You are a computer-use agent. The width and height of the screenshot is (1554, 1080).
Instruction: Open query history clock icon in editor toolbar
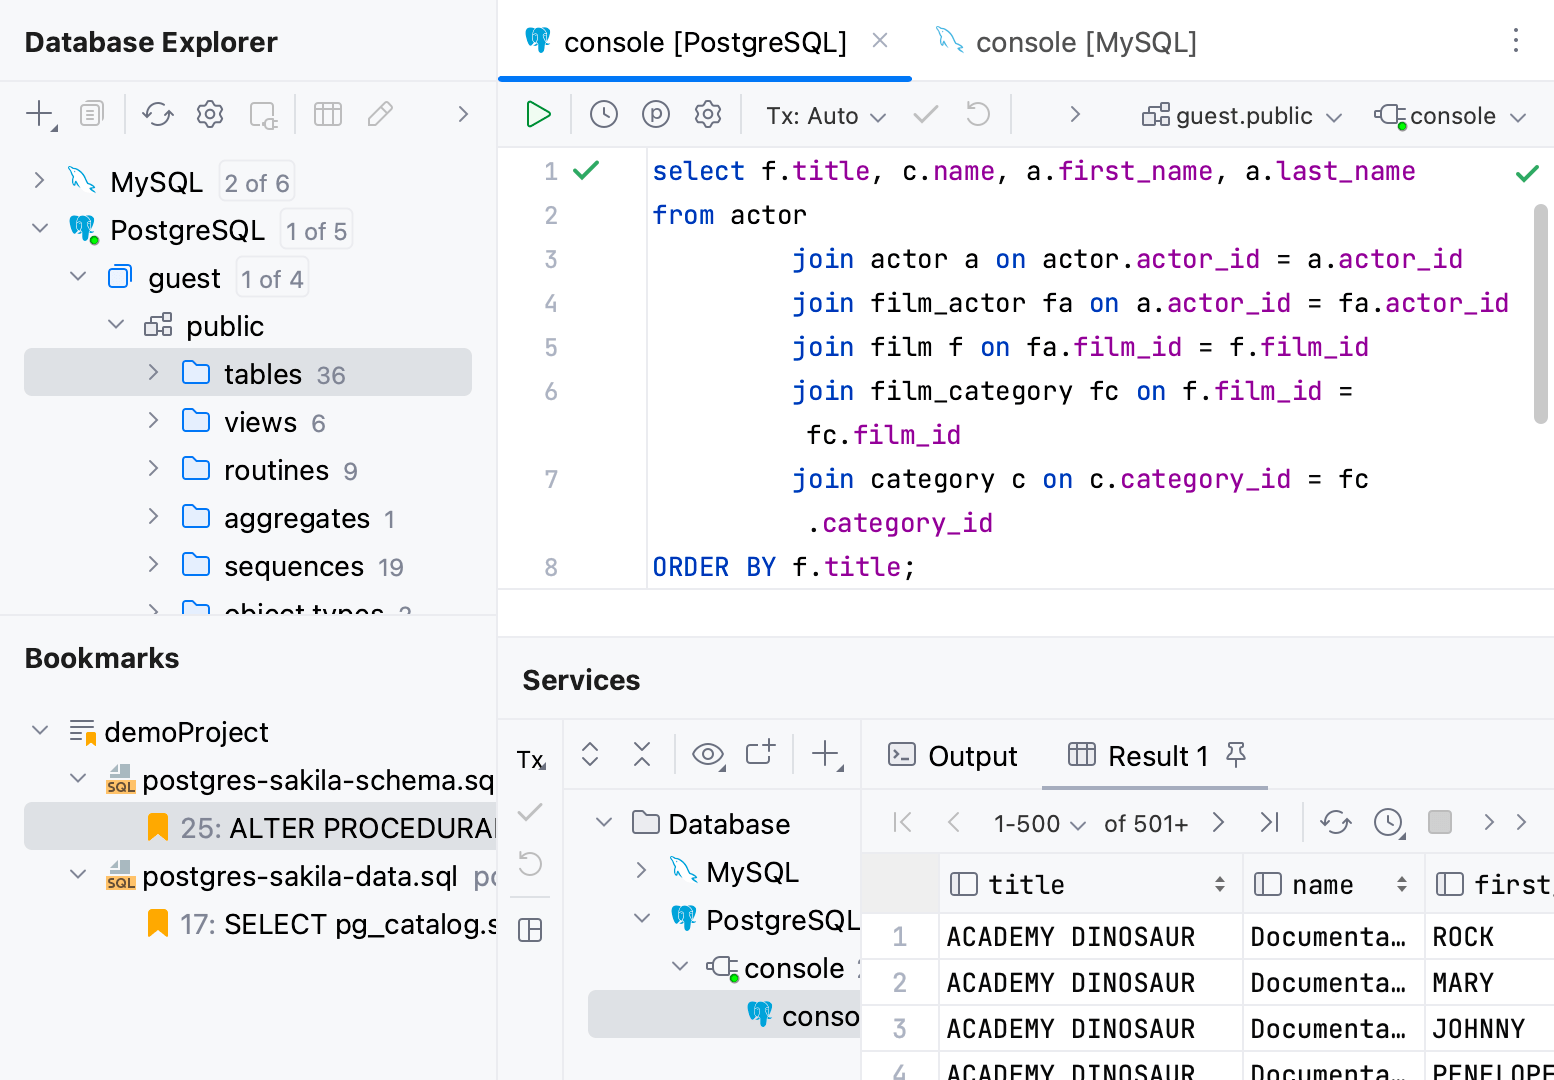coord(603,115)
